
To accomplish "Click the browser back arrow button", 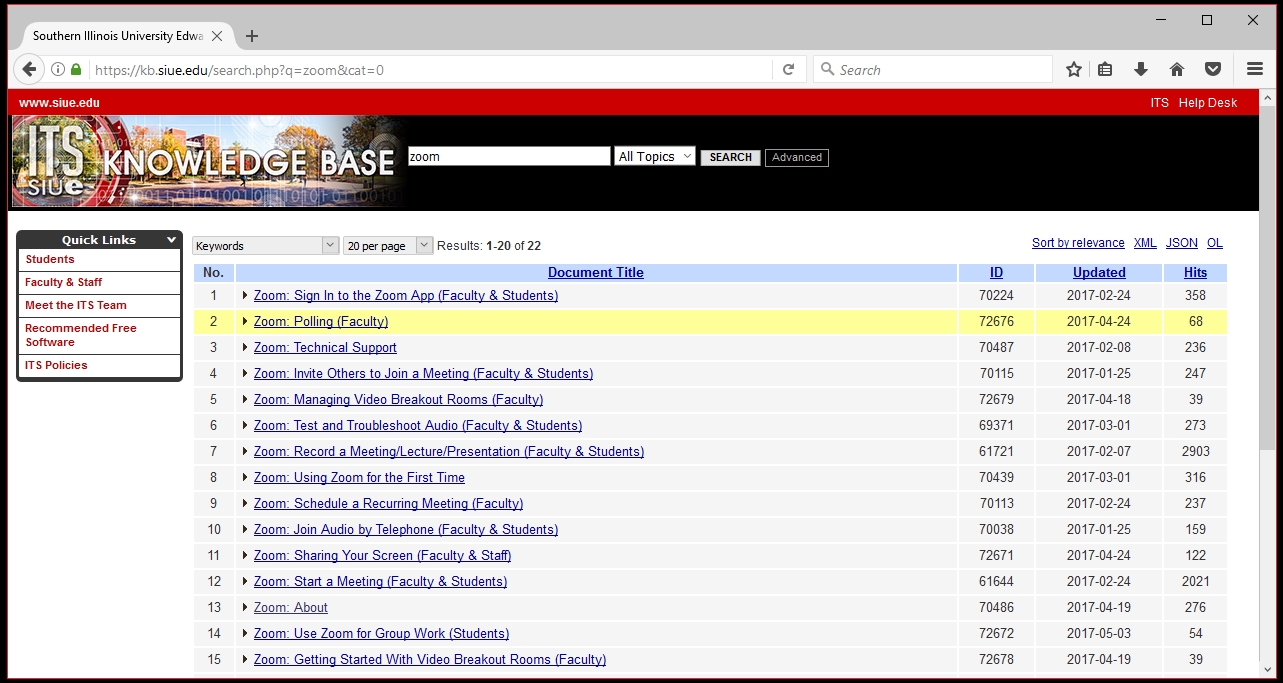I will 29,69.
